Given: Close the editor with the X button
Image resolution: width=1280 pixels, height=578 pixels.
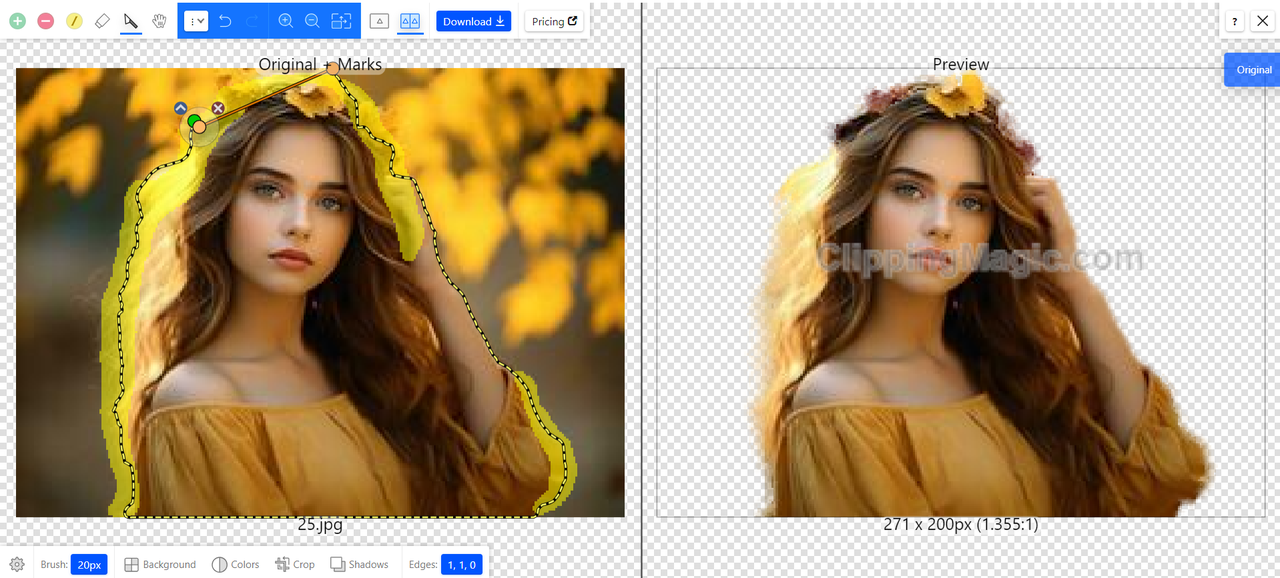Looking at the screenshot, I should [1261, 21].
